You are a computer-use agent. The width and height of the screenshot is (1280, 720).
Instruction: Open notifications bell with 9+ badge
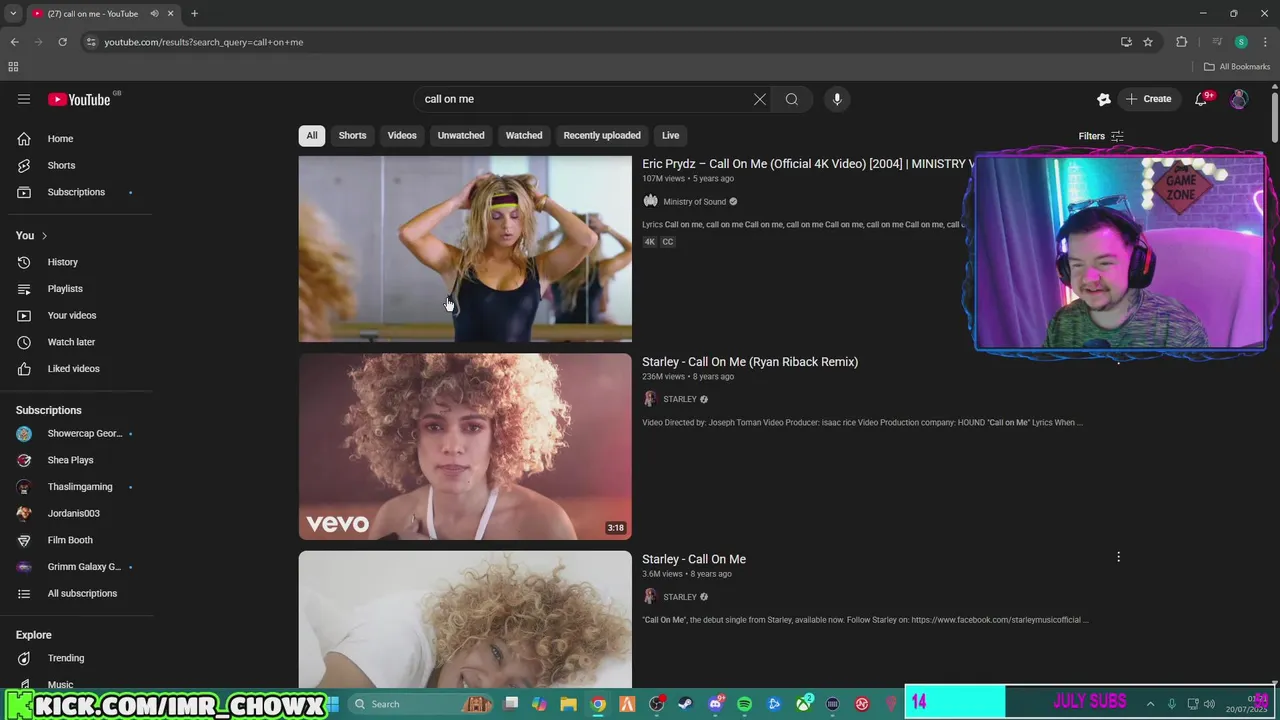pyautogui.click(x=1202, y=99)
